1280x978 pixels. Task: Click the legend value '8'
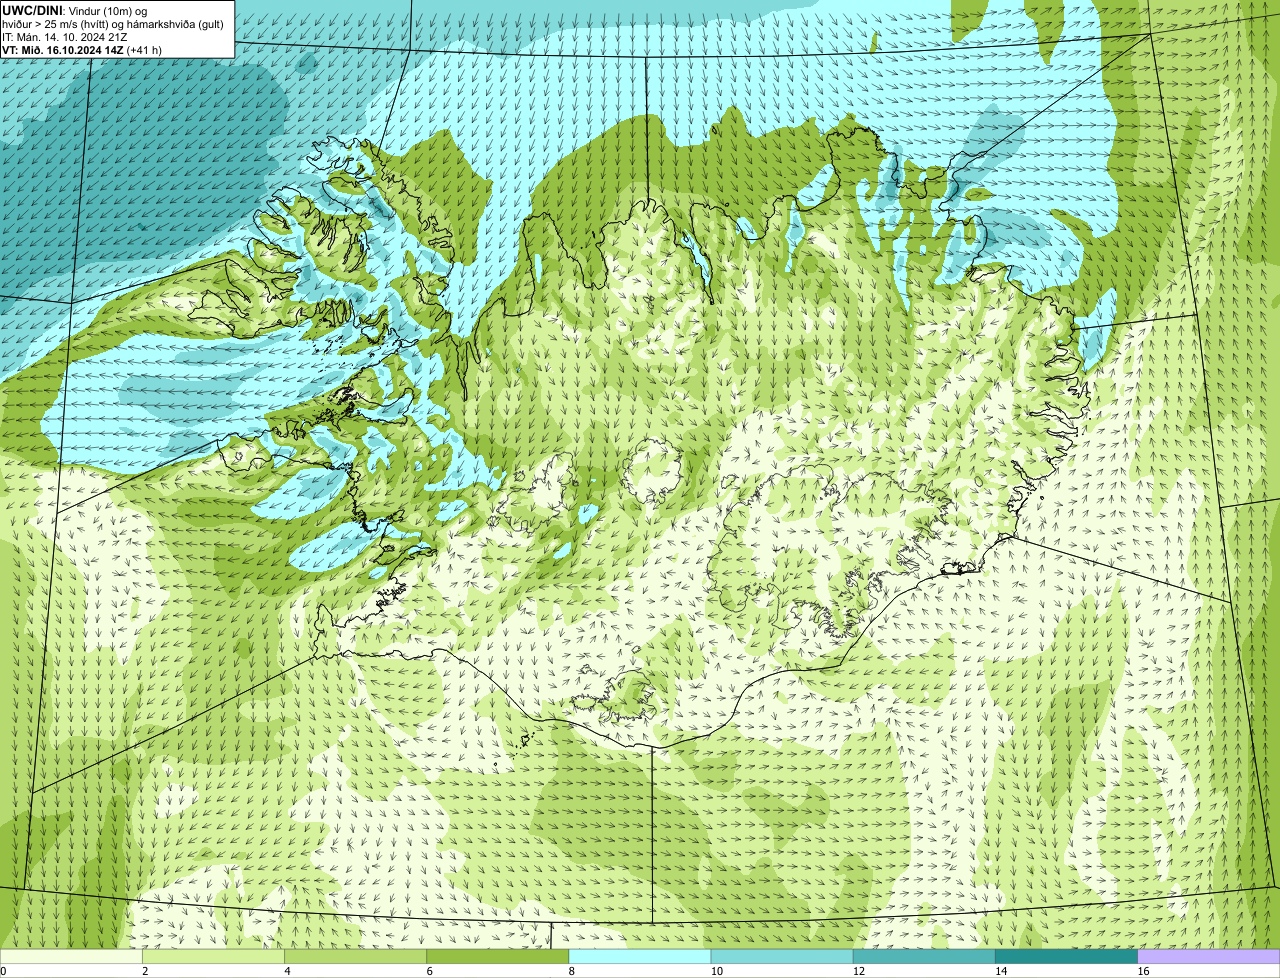571,971
